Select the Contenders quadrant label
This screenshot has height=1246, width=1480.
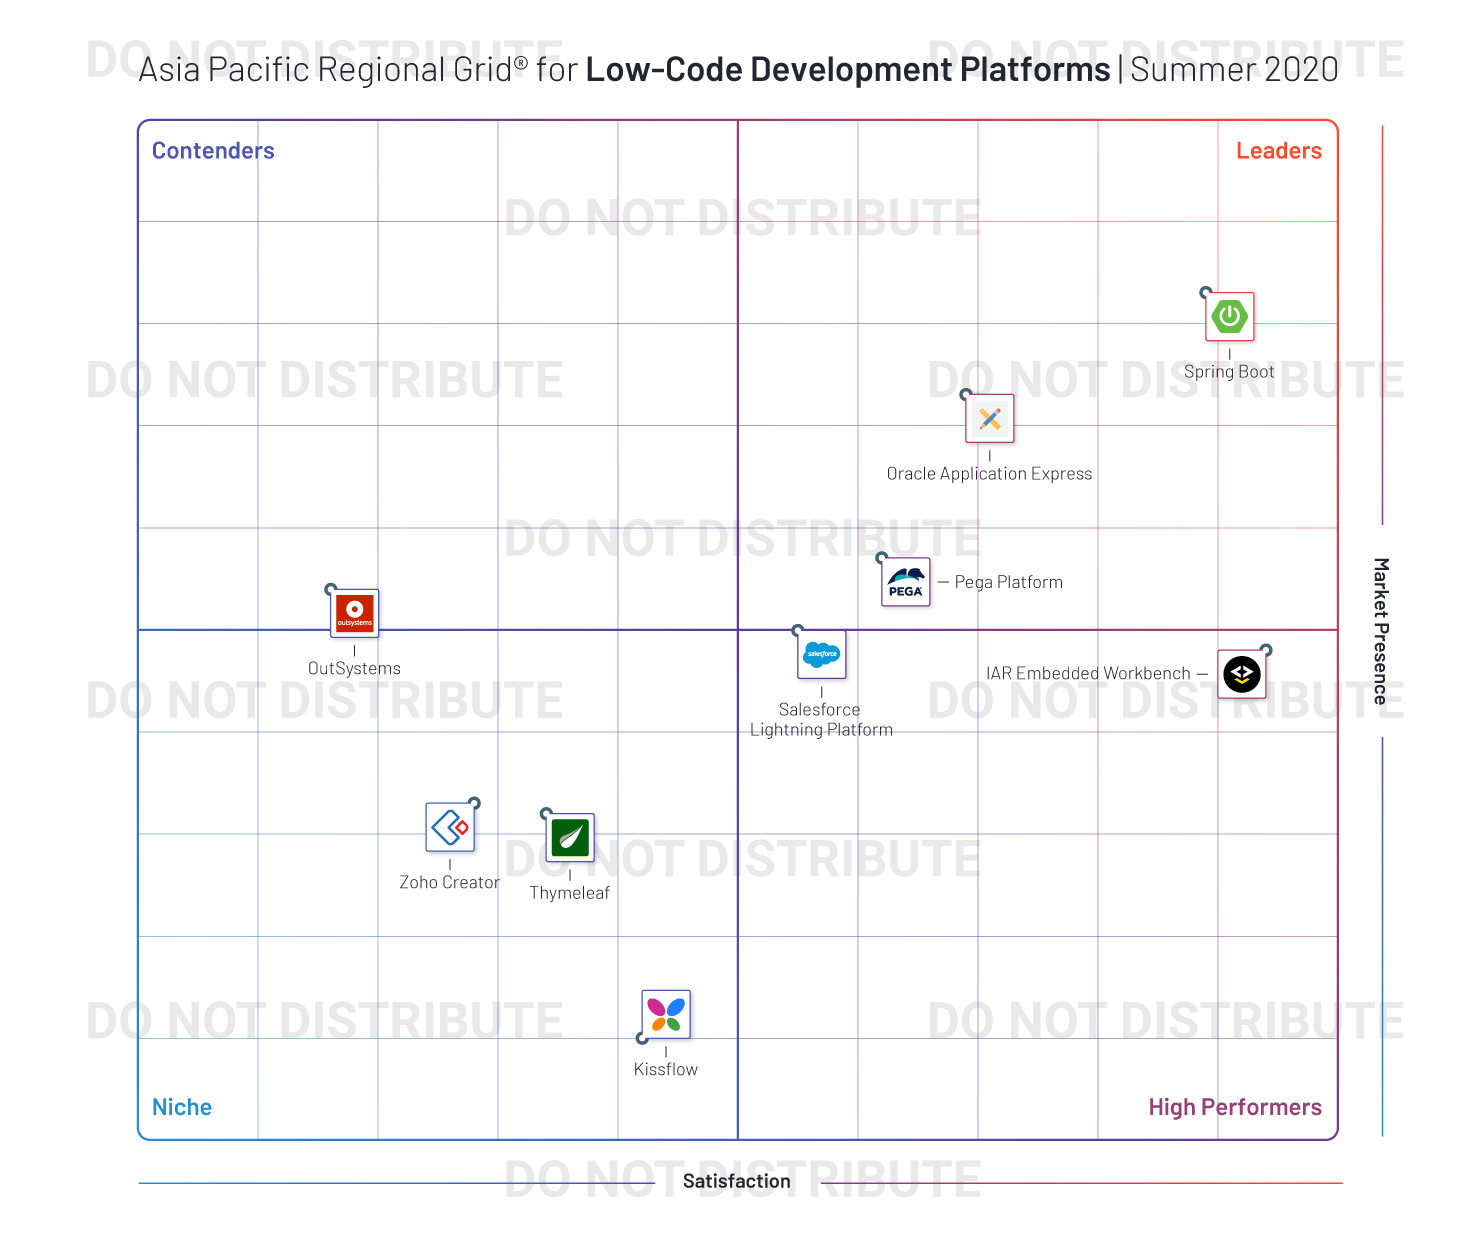213,150
